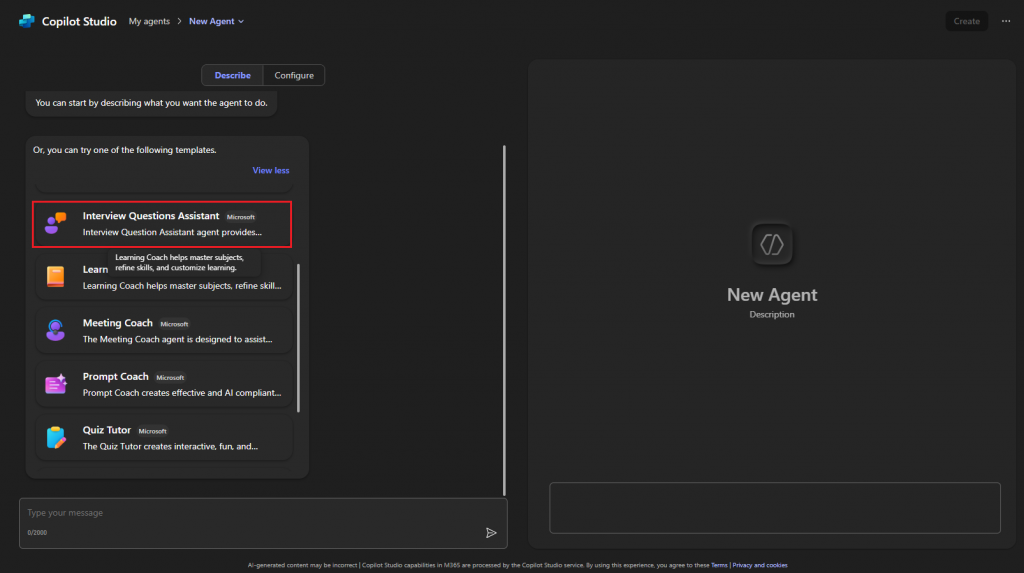Viewport: 1024px width, 573px height.
Task: Click the test chat input box on right
Action: coord(775,508)
